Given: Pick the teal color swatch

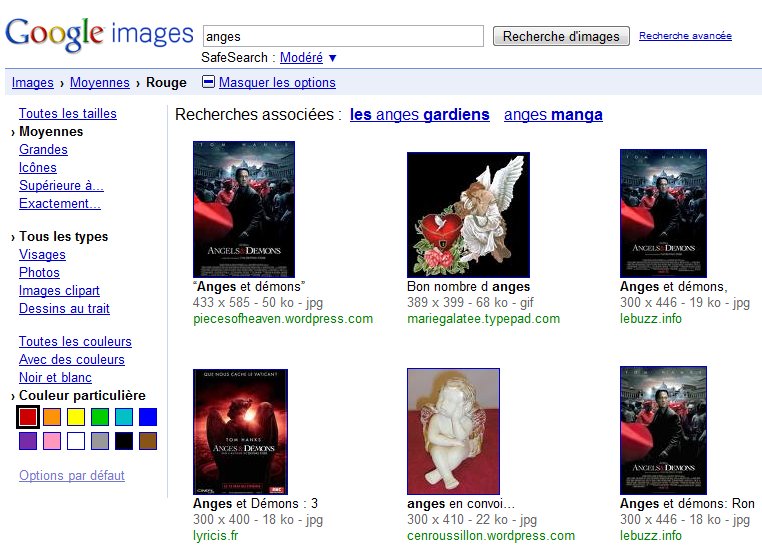Looking at the screenshot, I should [124, 417].
